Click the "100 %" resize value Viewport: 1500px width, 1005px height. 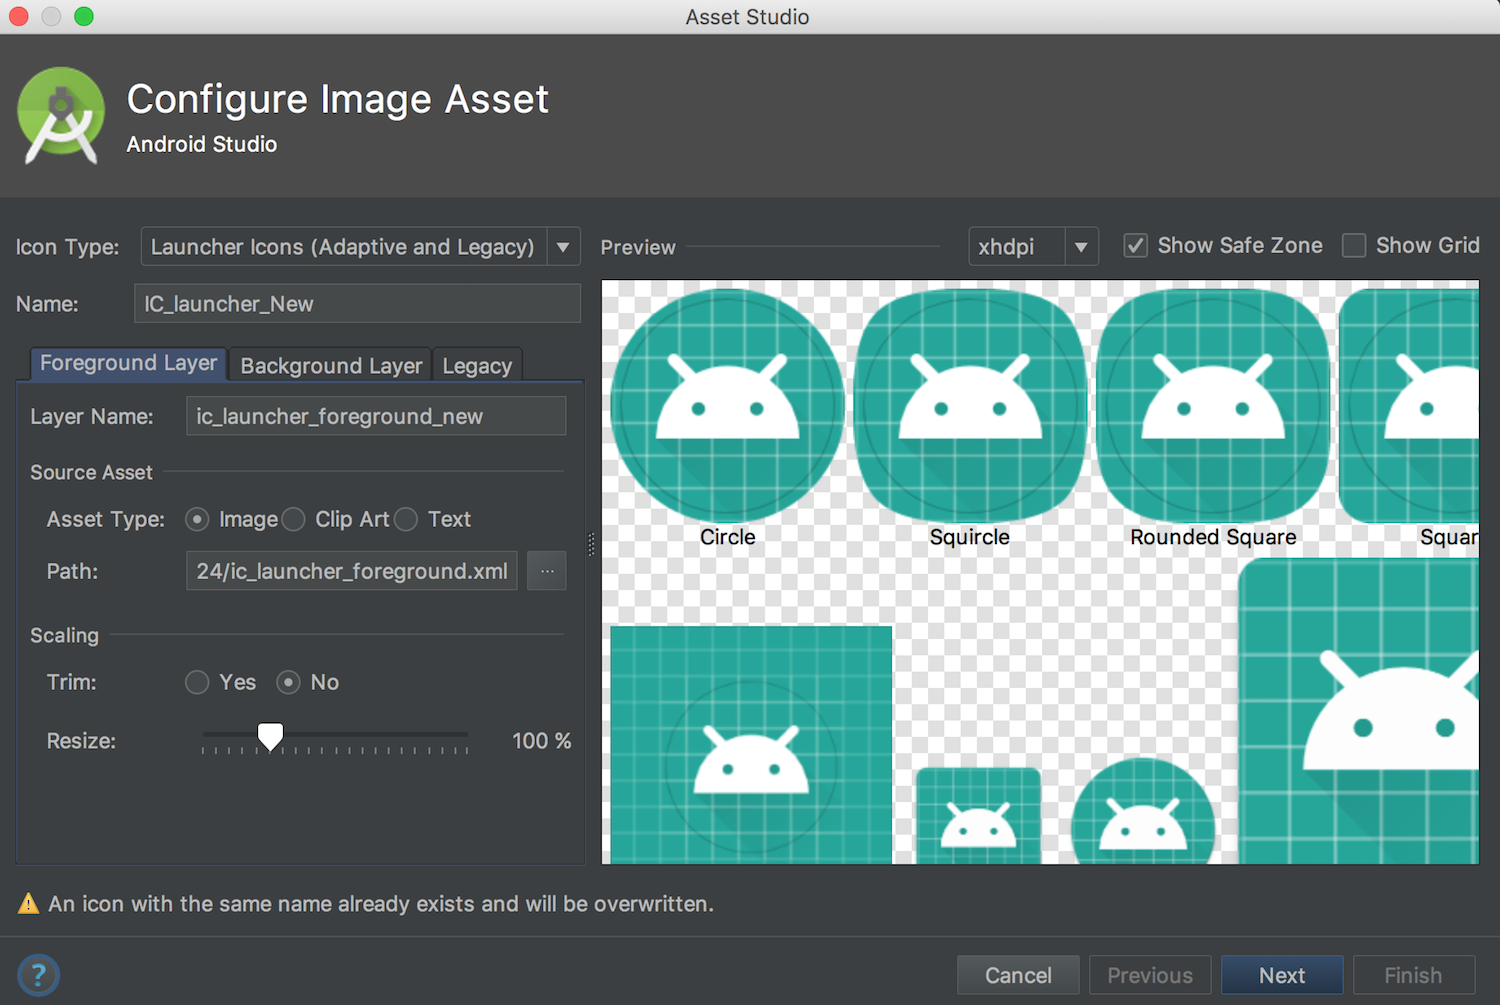coord(541,741)
